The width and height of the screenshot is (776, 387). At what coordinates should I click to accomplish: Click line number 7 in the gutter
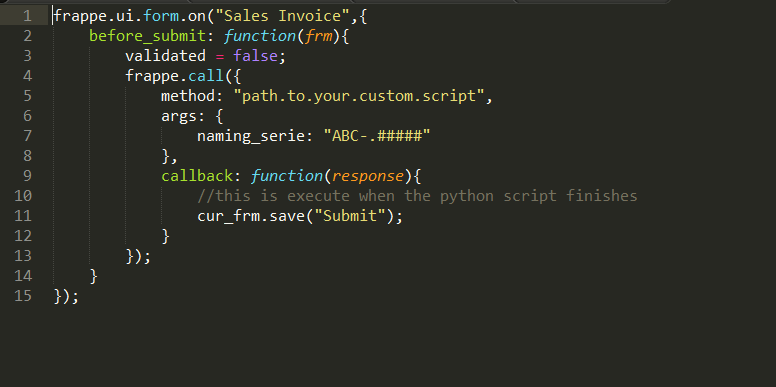pos(27,136)
